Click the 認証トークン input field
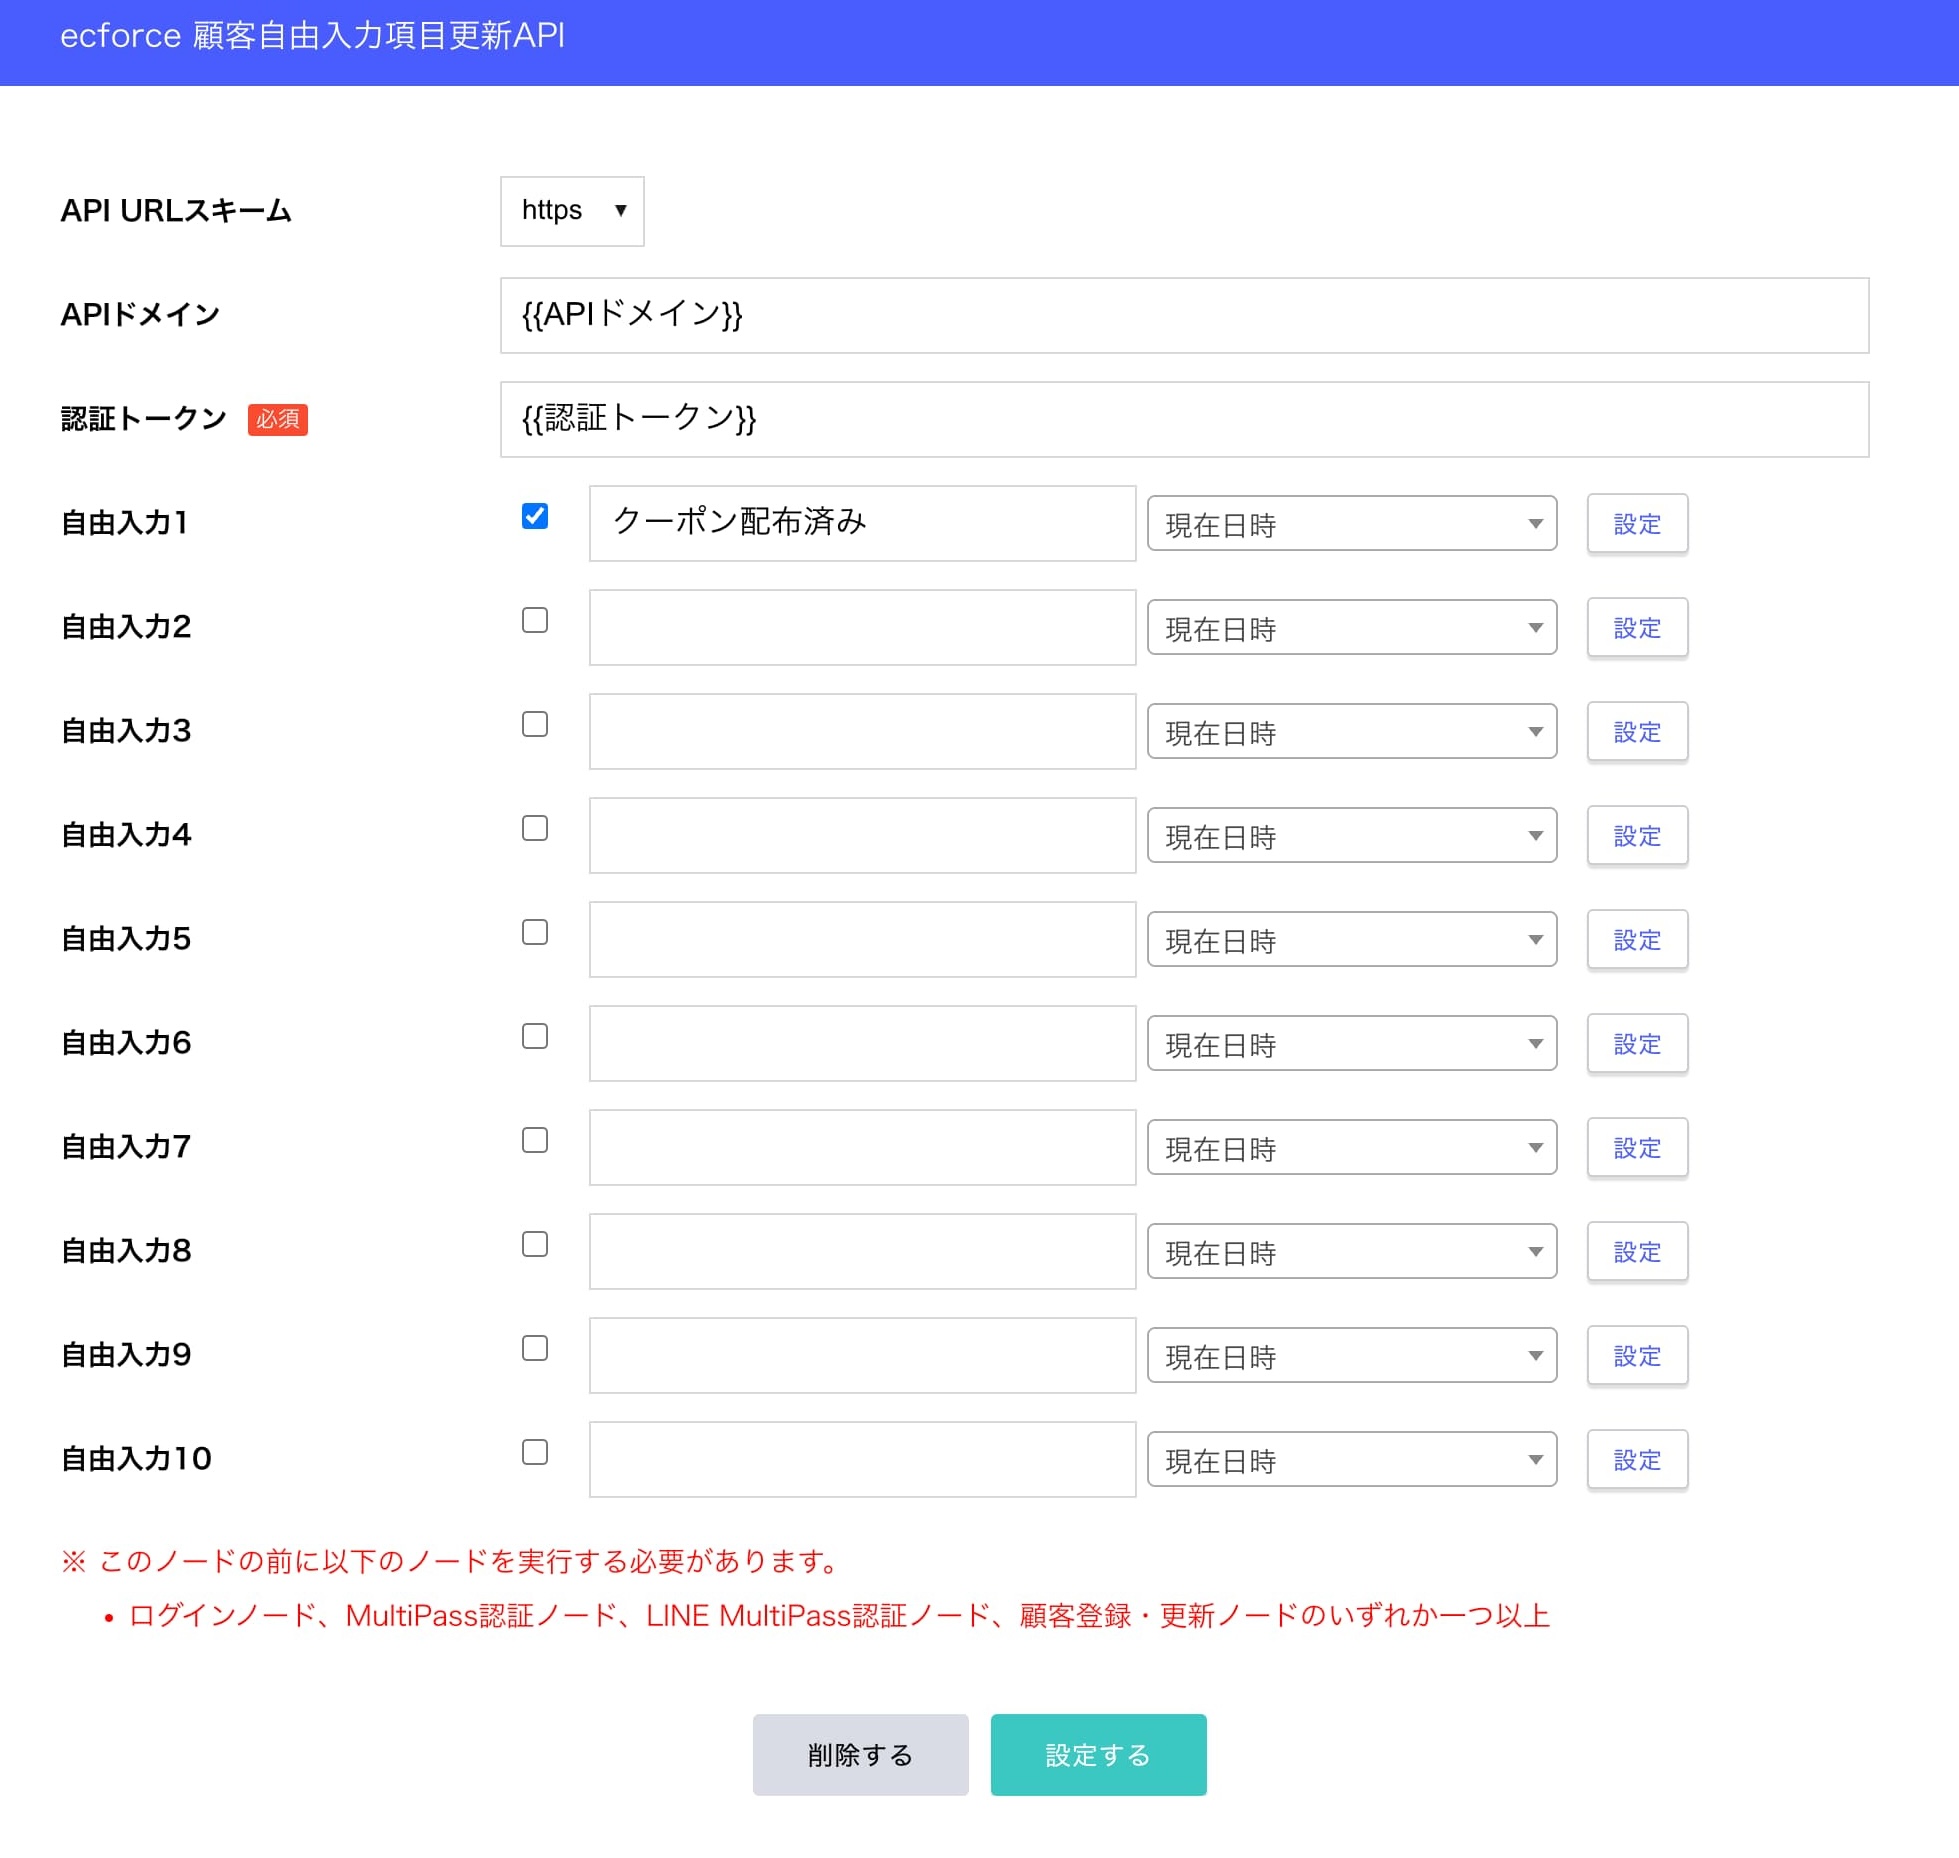Image resolution: width=1959 pixels, height=1858 pixels. point(1184,419)
